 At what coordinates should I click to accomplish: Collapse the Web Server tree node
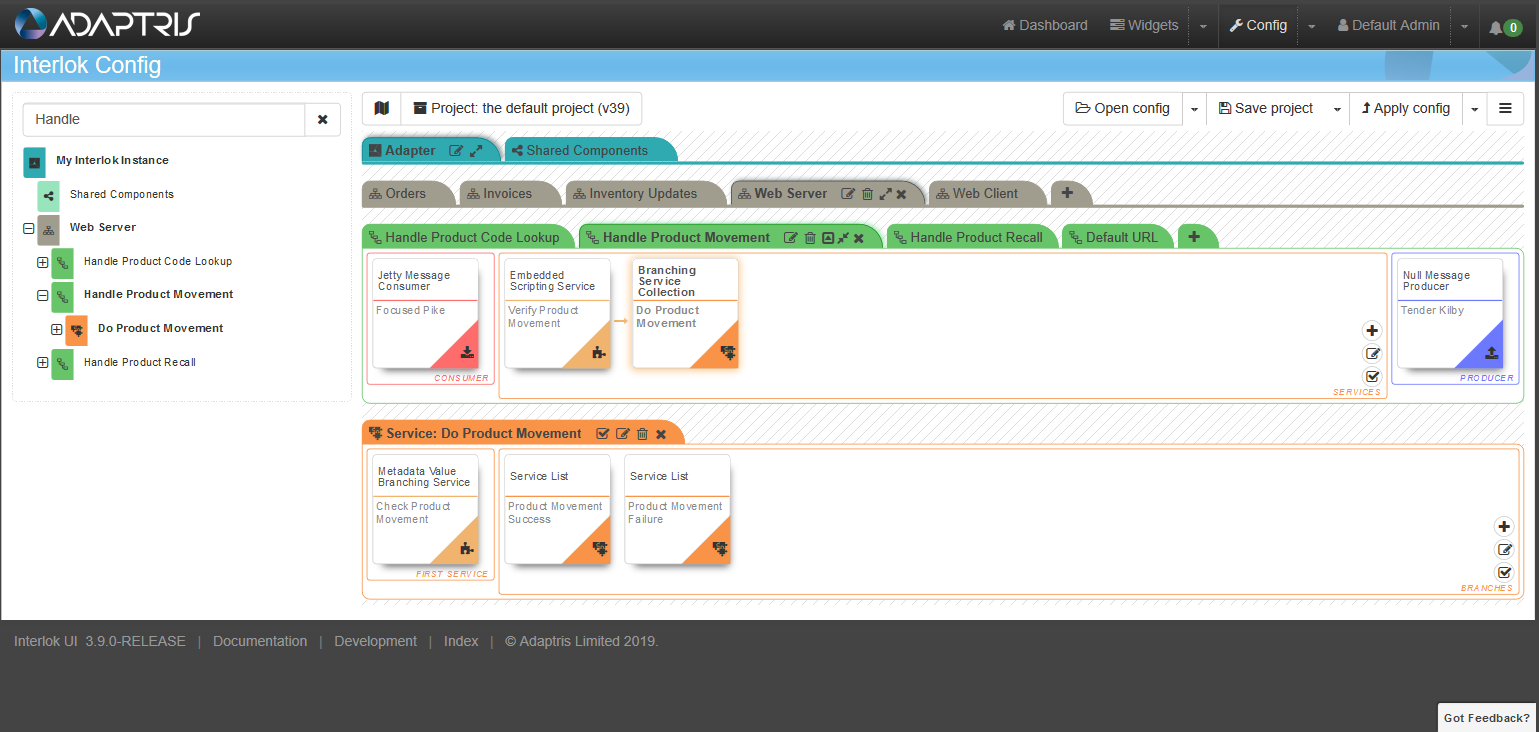coord(28,228)
